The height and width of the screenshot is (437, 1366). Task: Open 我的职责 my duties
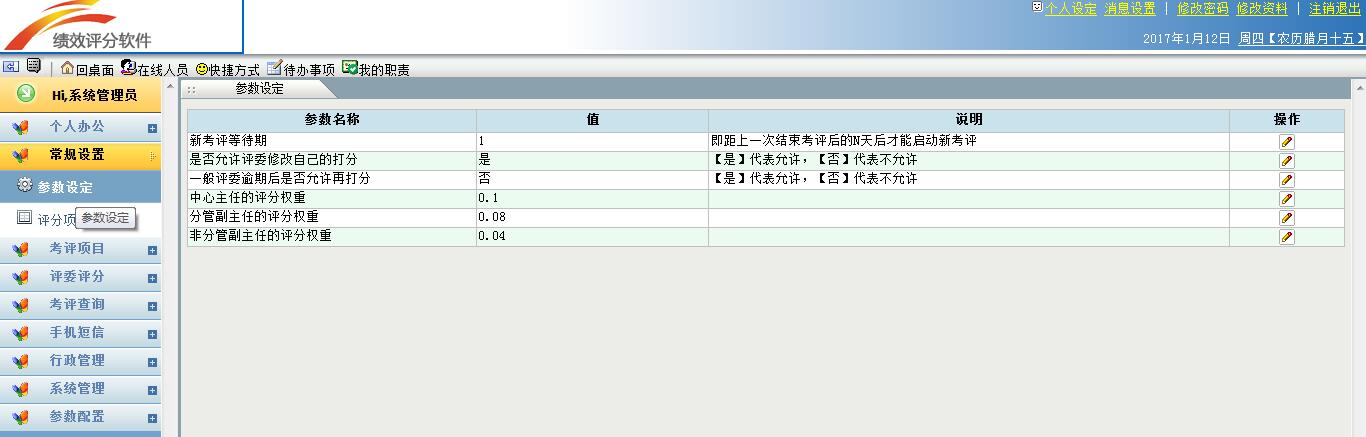[375, 69]
